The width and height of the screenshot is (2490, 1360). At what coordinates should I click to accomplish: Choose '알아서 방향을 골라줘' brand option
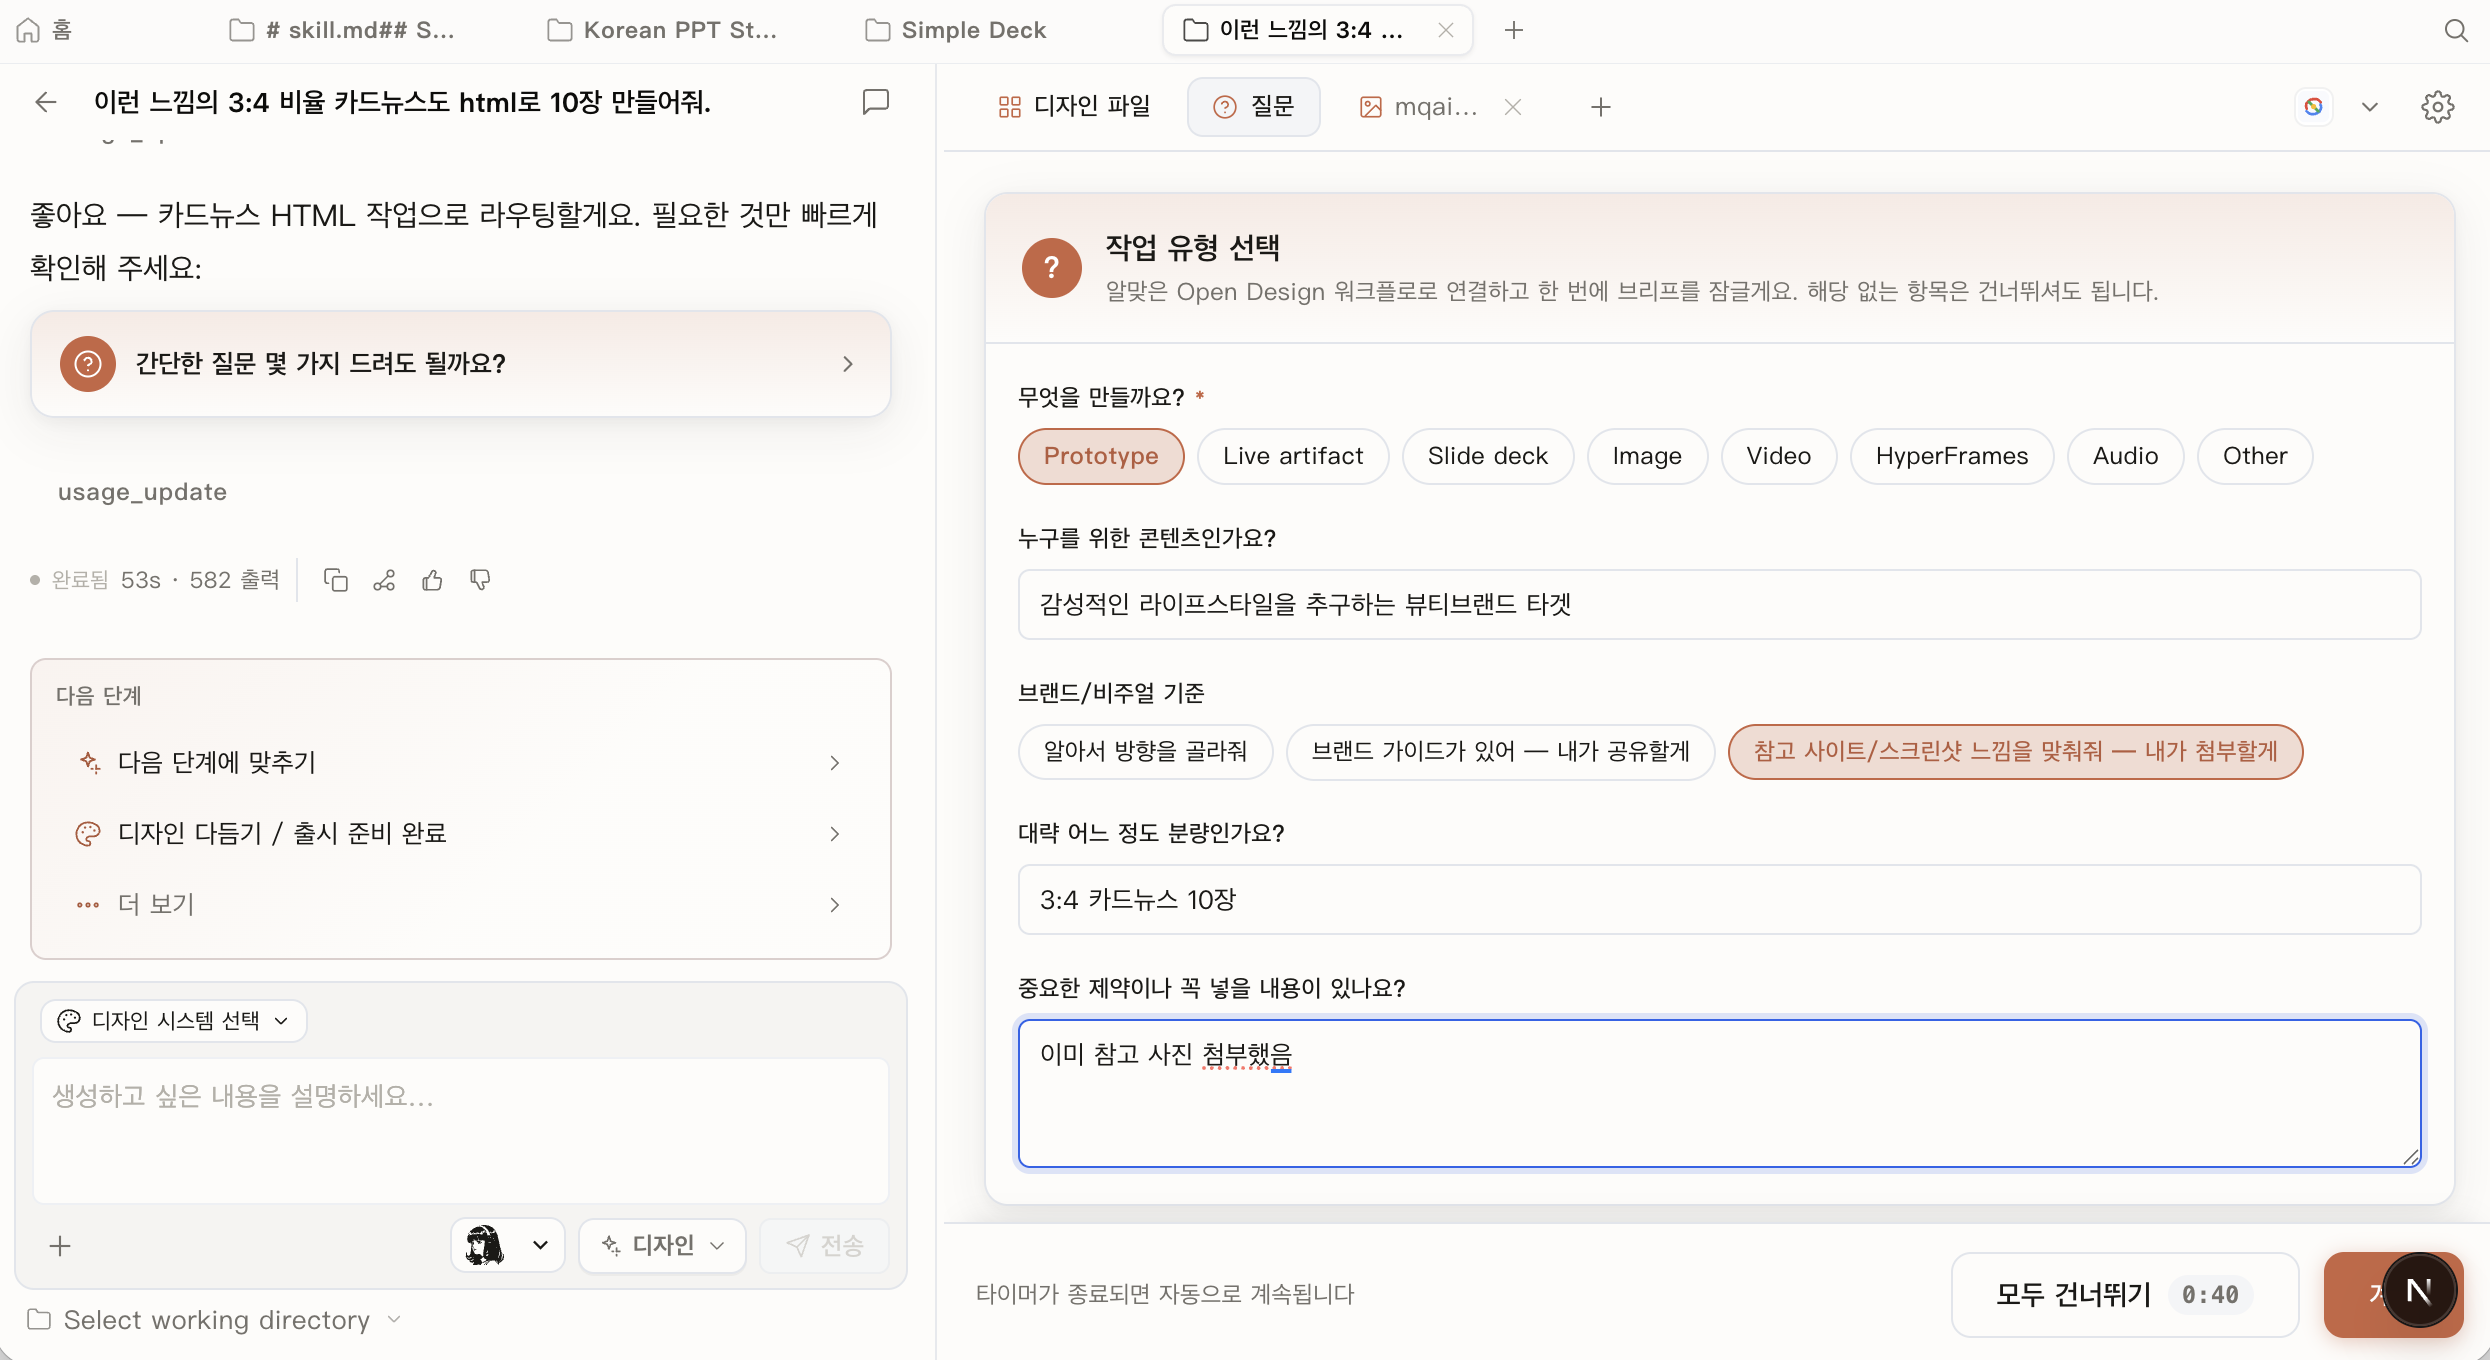click(1145, 751)
